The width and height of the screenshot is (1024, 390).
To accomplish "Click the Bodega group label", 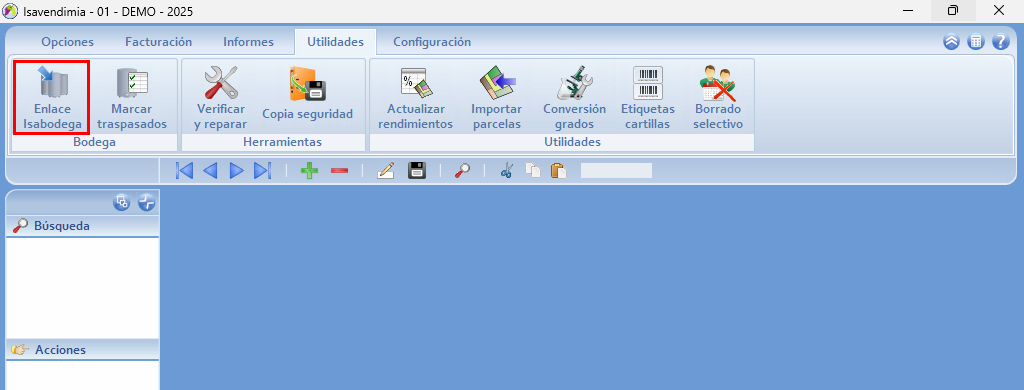I will (x=94, y=142).
